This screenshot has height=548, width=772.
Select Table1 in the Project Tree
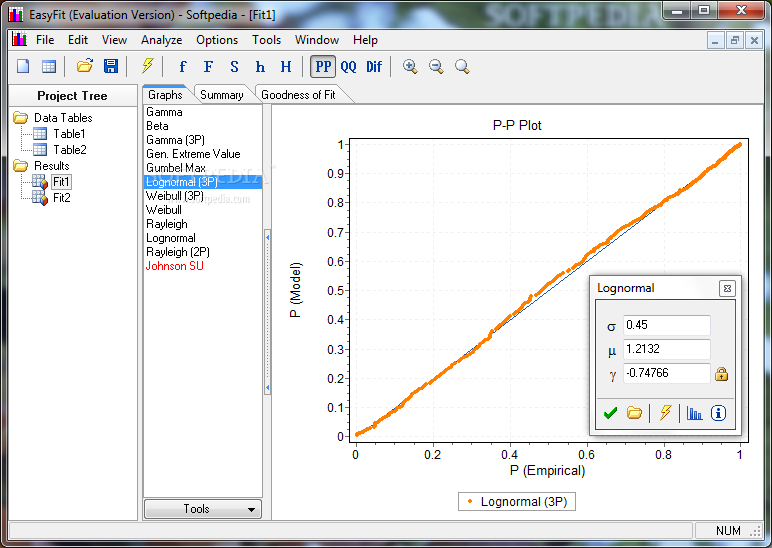(69, 133)
